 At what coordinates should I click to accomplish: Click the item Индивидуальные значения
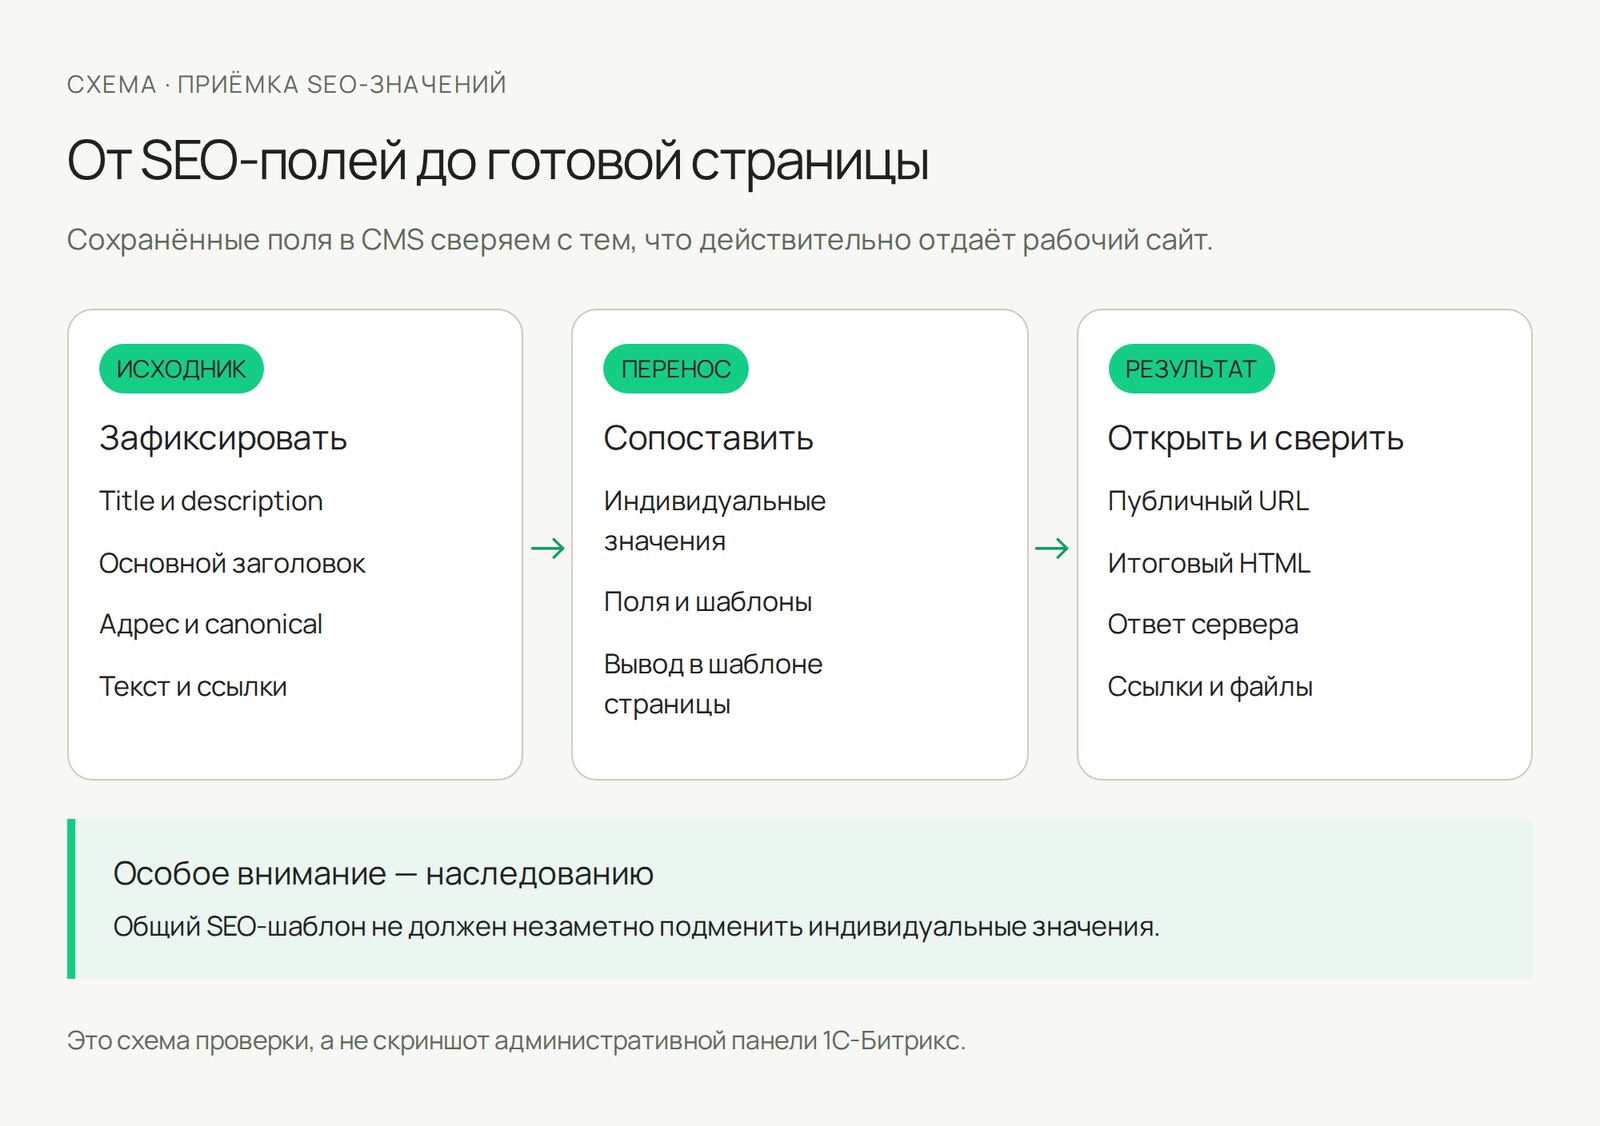715,521
